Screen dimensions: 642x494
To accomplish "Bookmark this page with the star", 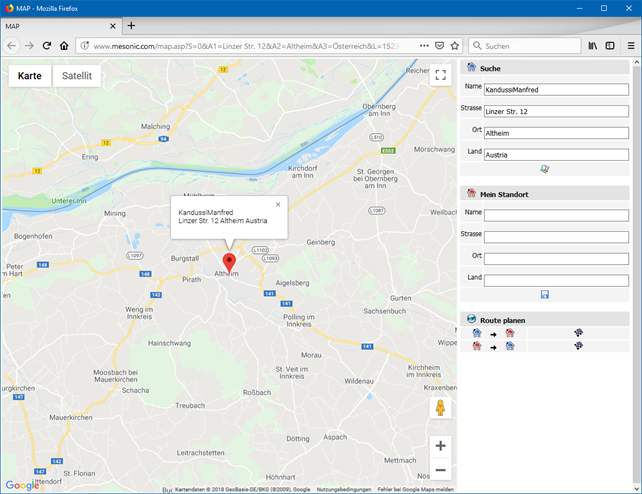I will point(455,46).
